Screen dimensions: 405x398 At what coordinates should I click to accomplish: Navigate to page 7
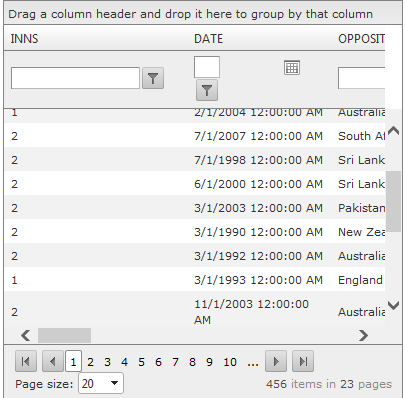click(175, 362)
